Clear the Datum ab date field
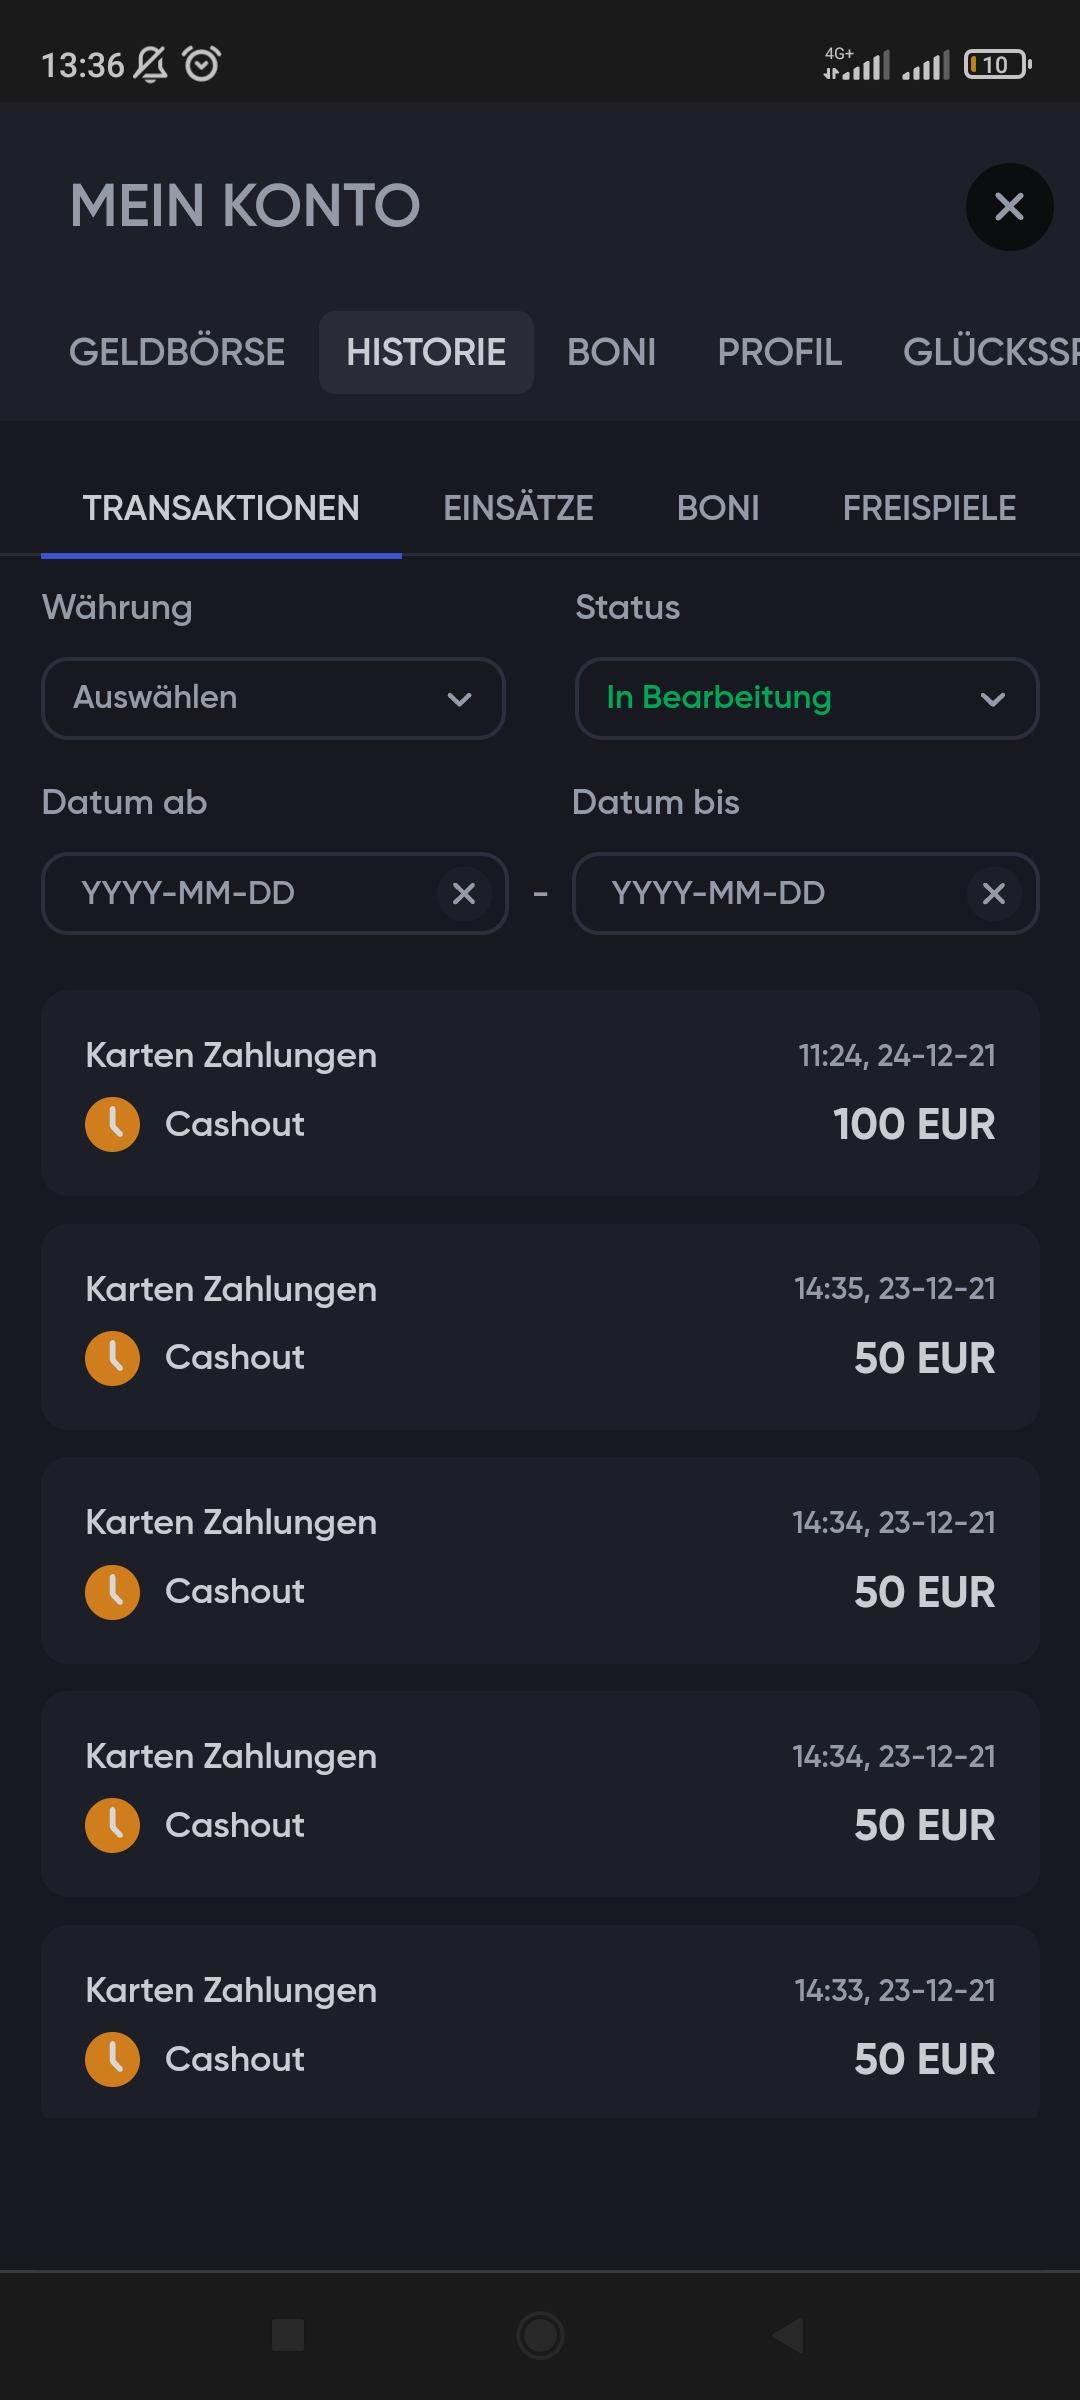The image size is (1080, 2400). tap(463, 893)
